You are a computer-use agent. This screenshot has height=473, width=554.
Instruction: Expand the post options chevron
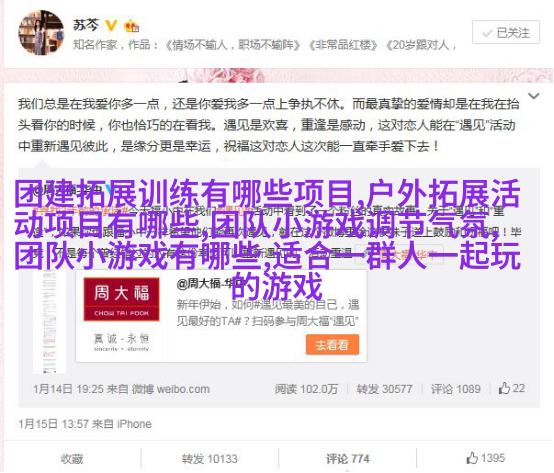tap(534, 96)
